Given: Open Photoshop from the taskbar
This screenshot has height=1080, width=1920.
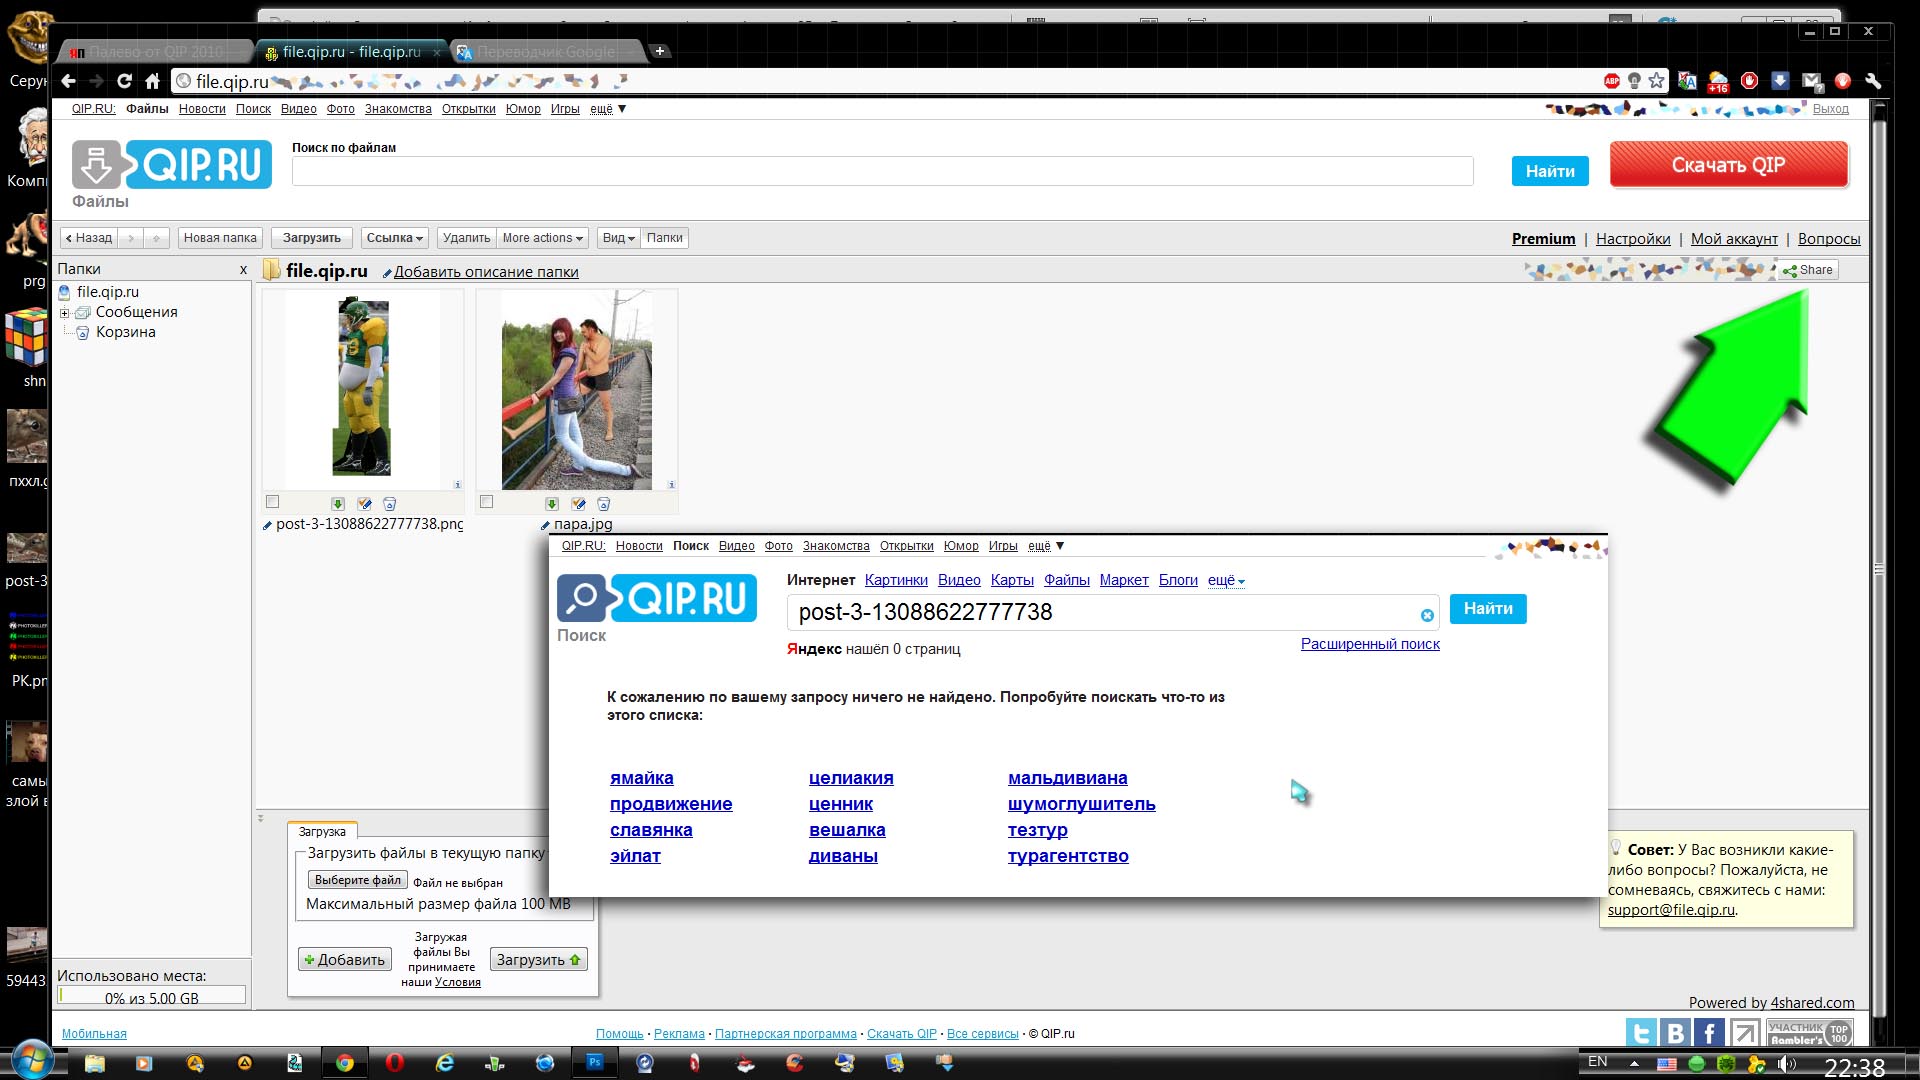Looking at the screenshot, I should click(595, 1062).
